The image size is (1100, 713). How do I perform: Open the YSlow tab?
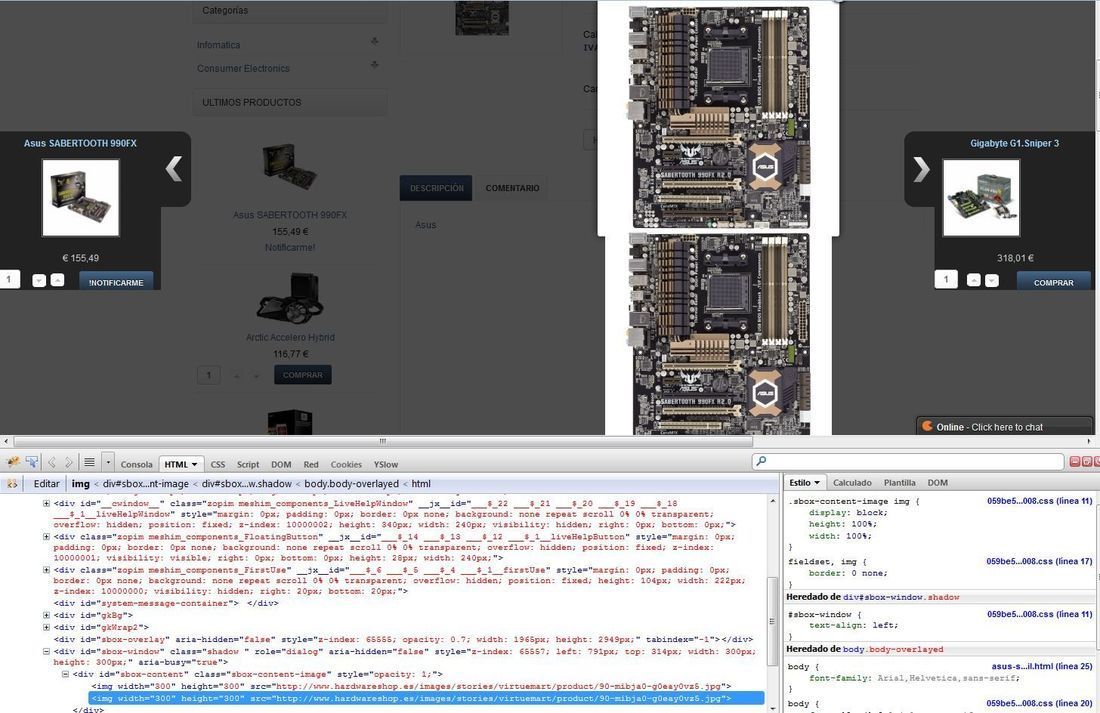pos(386,465)
